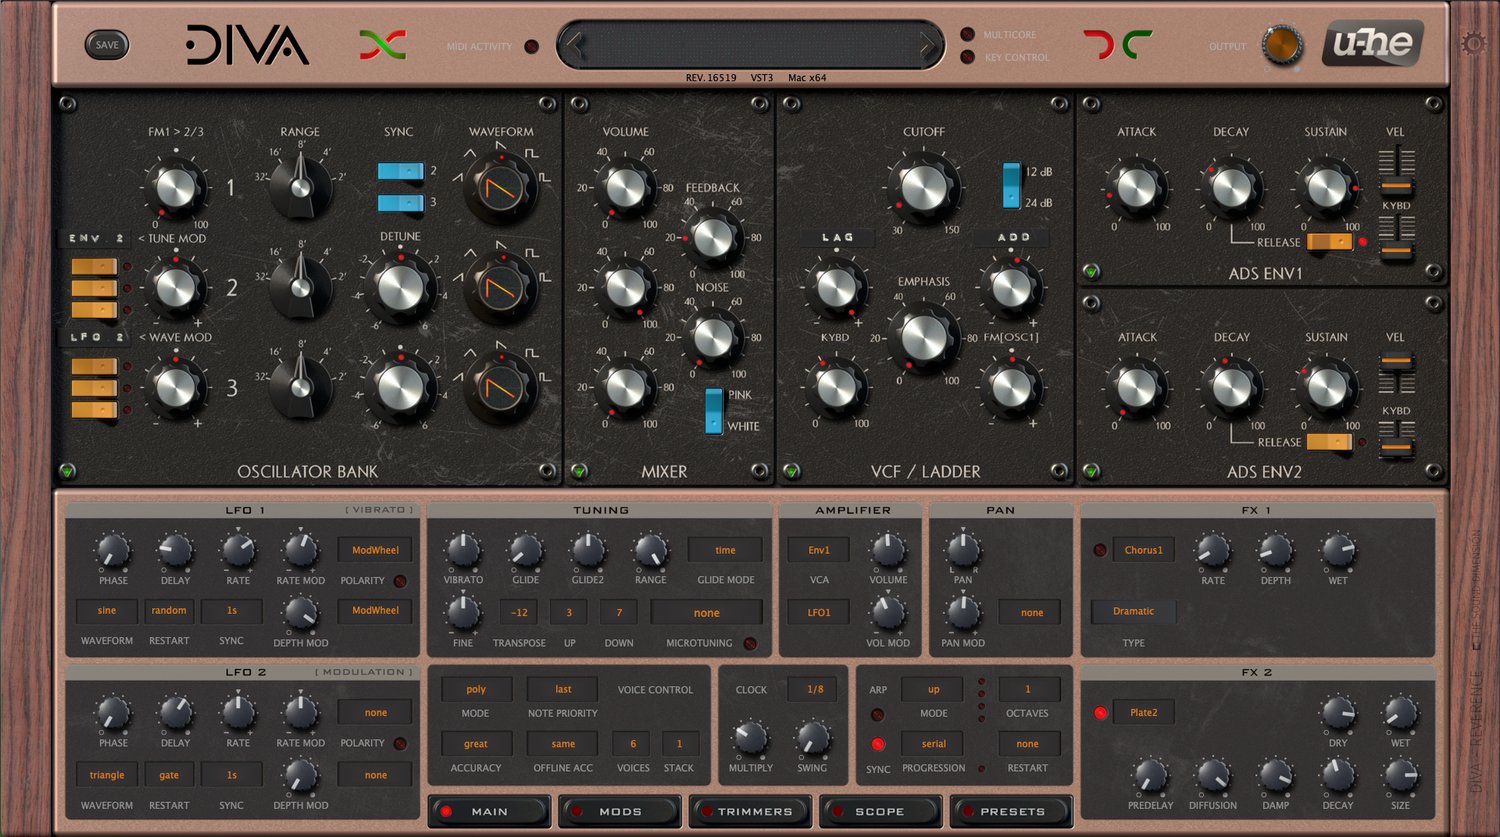The width and height of the screenshot is (1500, 837).
Task: Open the Clock dropdown showing 1/8
Action: pyautogui.click(x=816, y=689)
